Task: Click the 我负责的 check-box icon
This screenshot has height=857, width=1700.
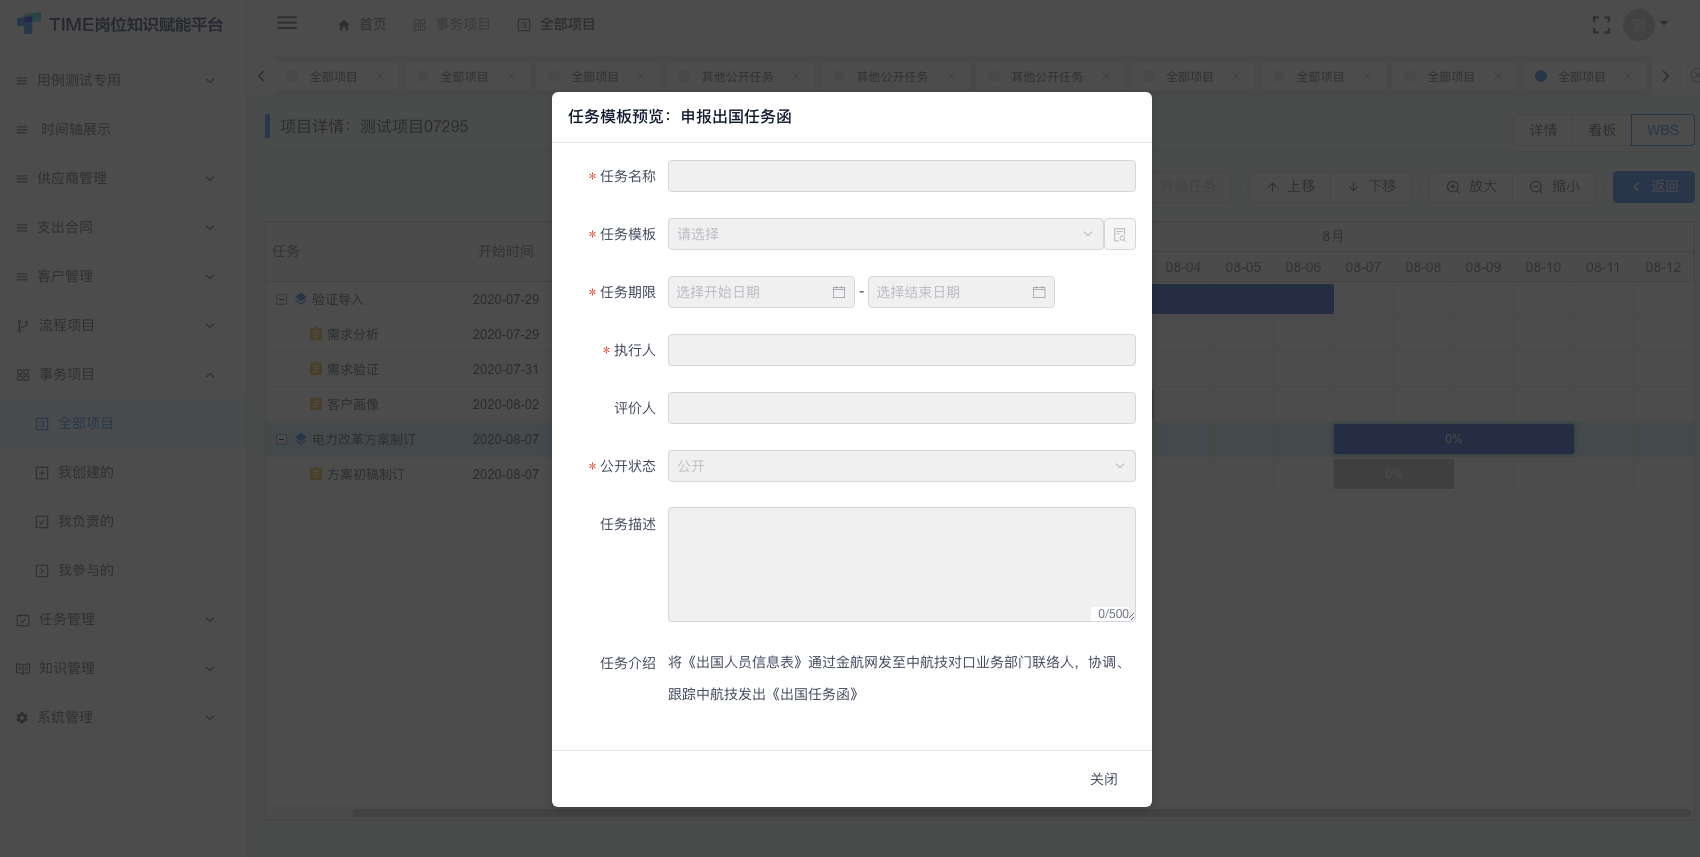Action: (x=42, y=521)
